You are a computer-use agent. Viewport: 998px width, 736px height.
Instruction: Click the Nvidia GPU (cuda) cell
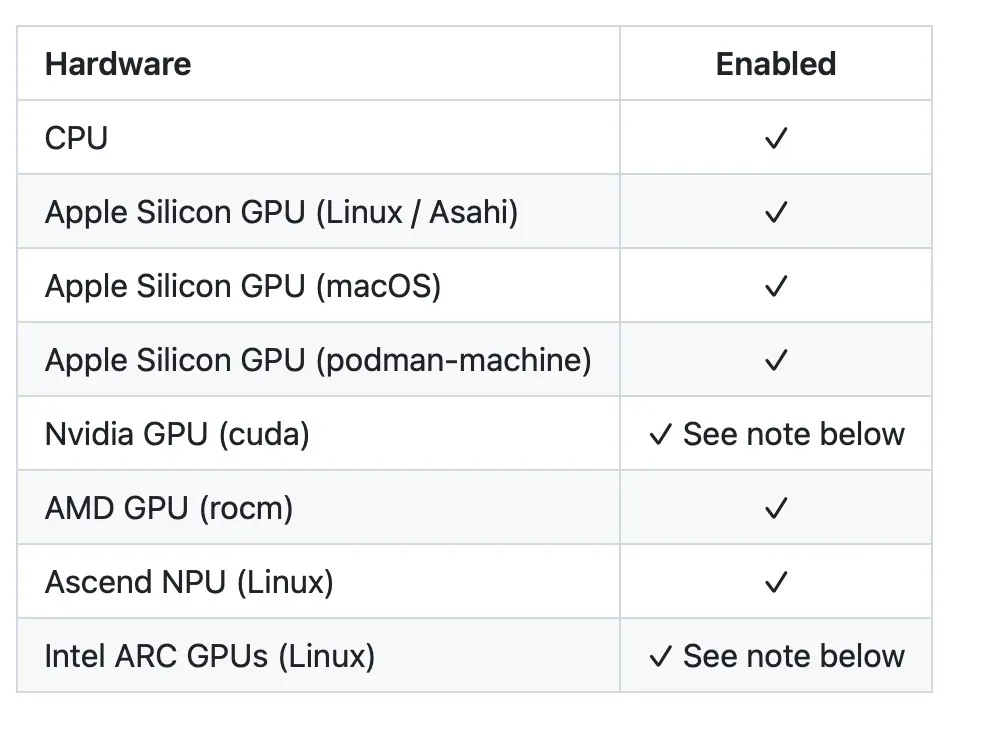tap(177, 434)
